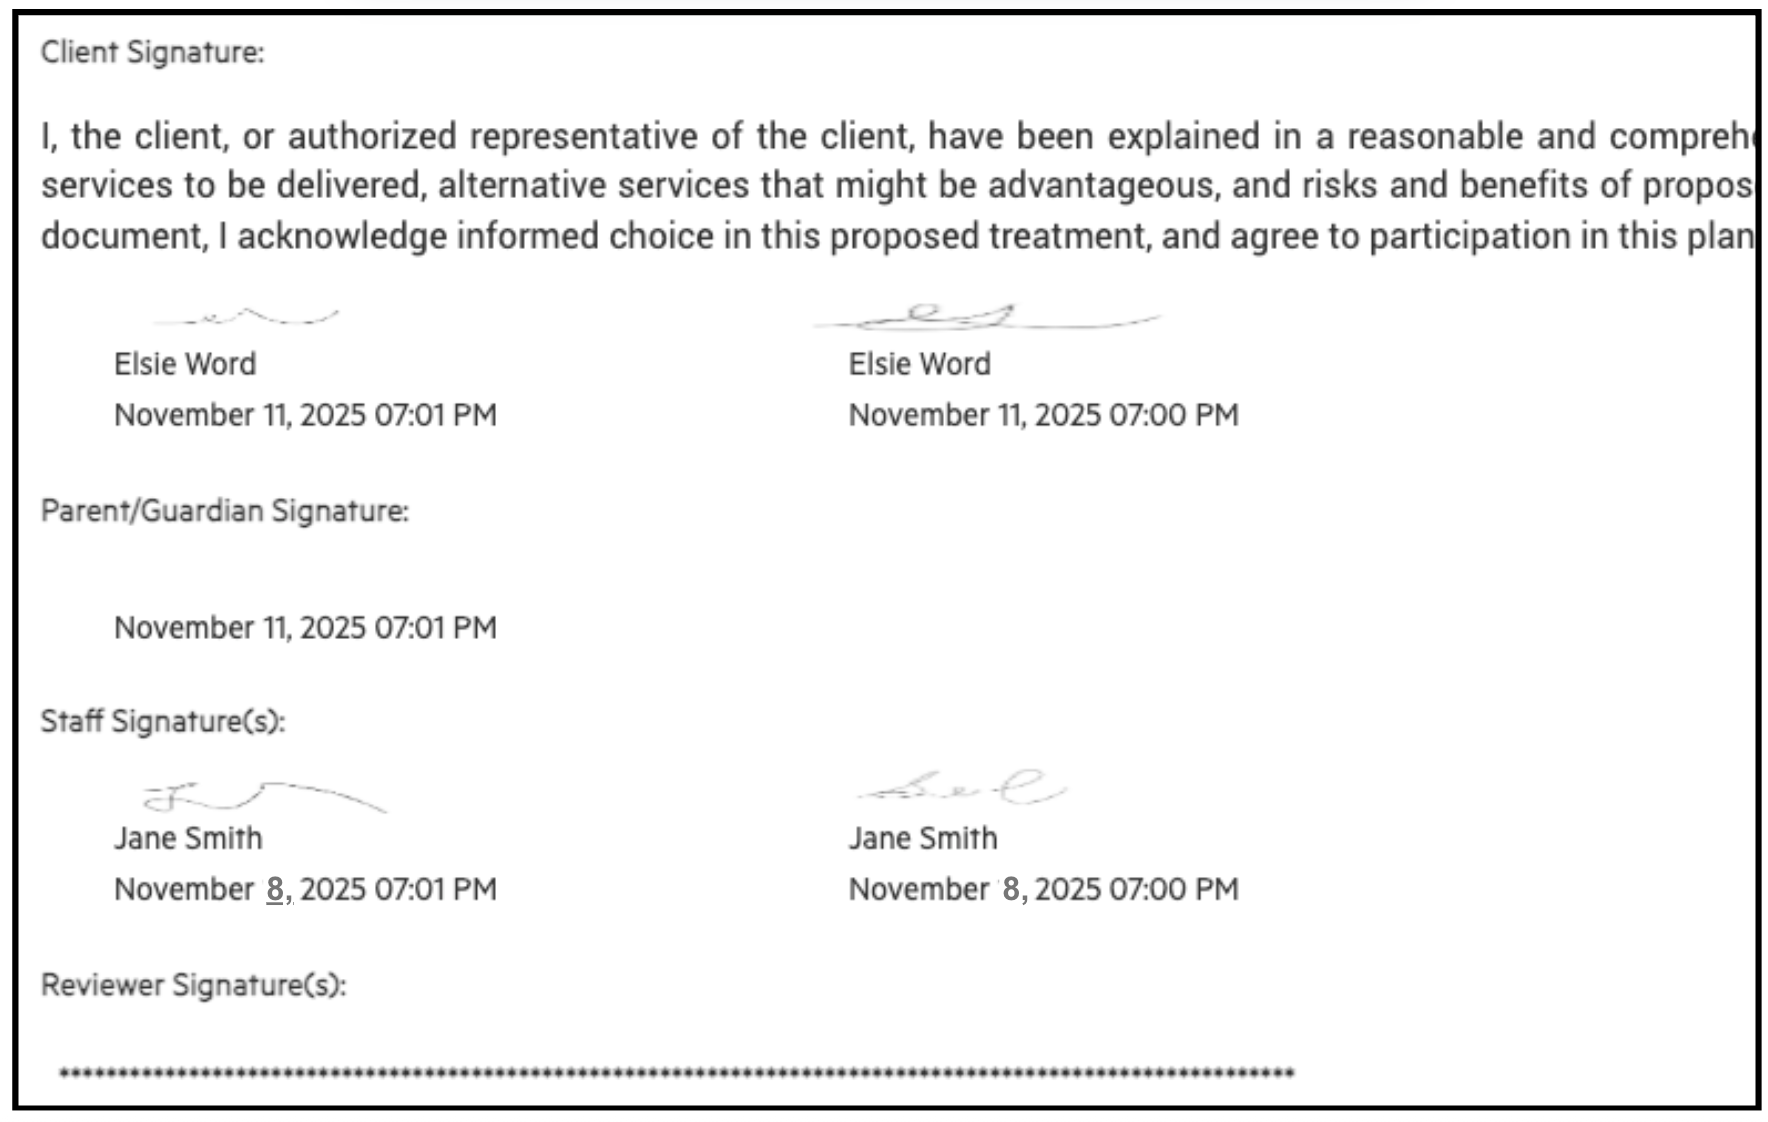The image size is (1768, 1122).
Task: Click the "Reviewer Signature(s):" heading
Action: coord(193,985)
